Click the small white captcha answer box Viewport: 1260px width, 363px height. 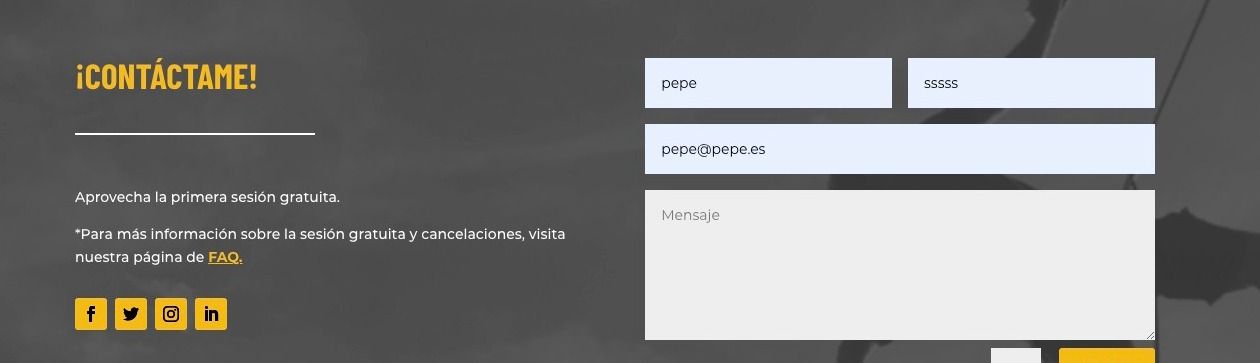click(x=1016, y=356)
